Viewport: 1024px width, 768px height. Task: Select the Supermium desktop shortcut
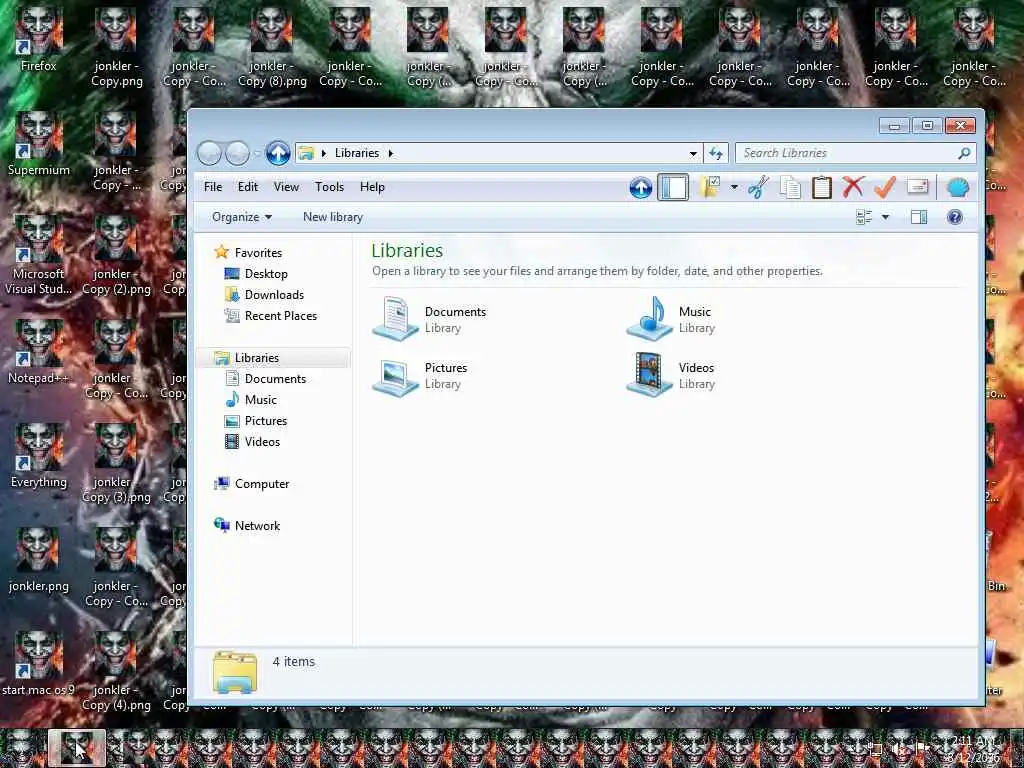pyautogui.click(x=39, y=144)
